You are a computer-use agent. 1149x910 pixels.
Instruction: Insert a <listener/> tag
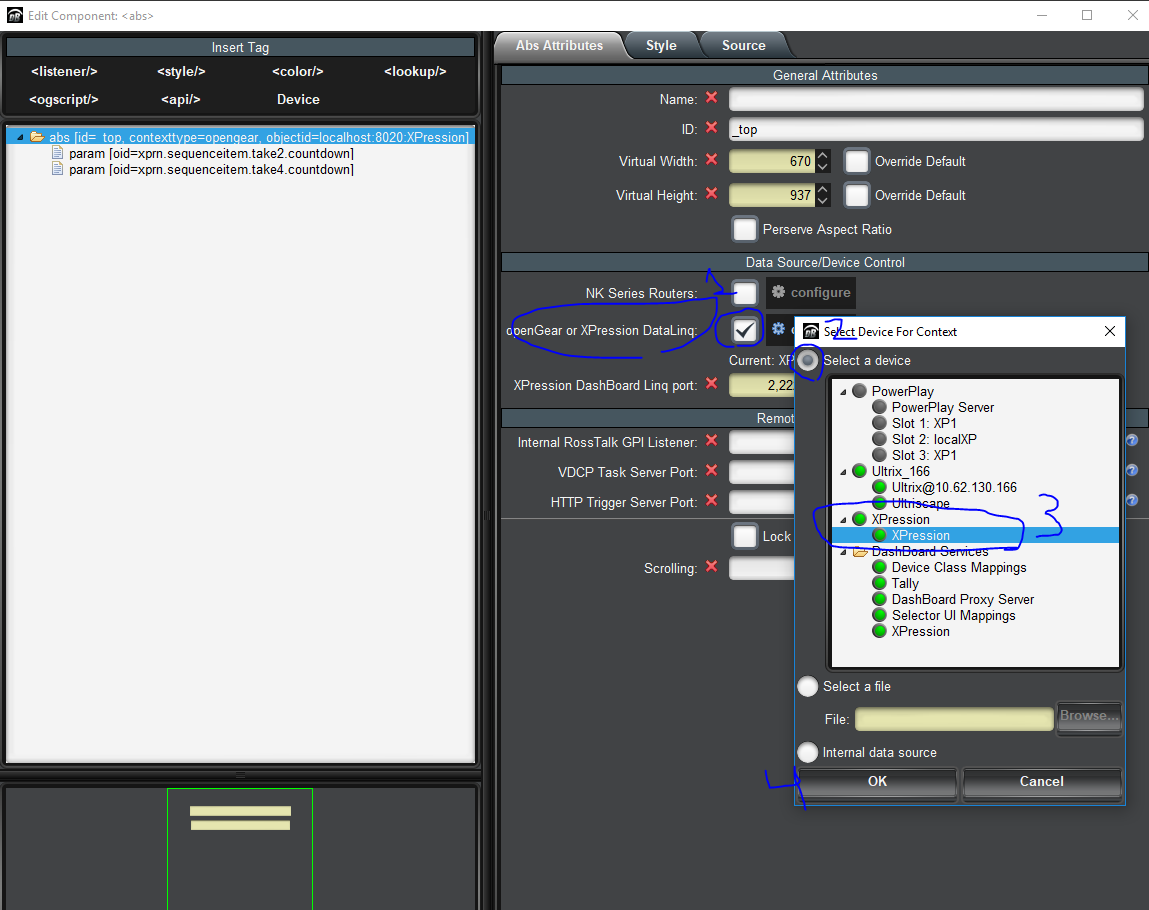coord(64,71)
